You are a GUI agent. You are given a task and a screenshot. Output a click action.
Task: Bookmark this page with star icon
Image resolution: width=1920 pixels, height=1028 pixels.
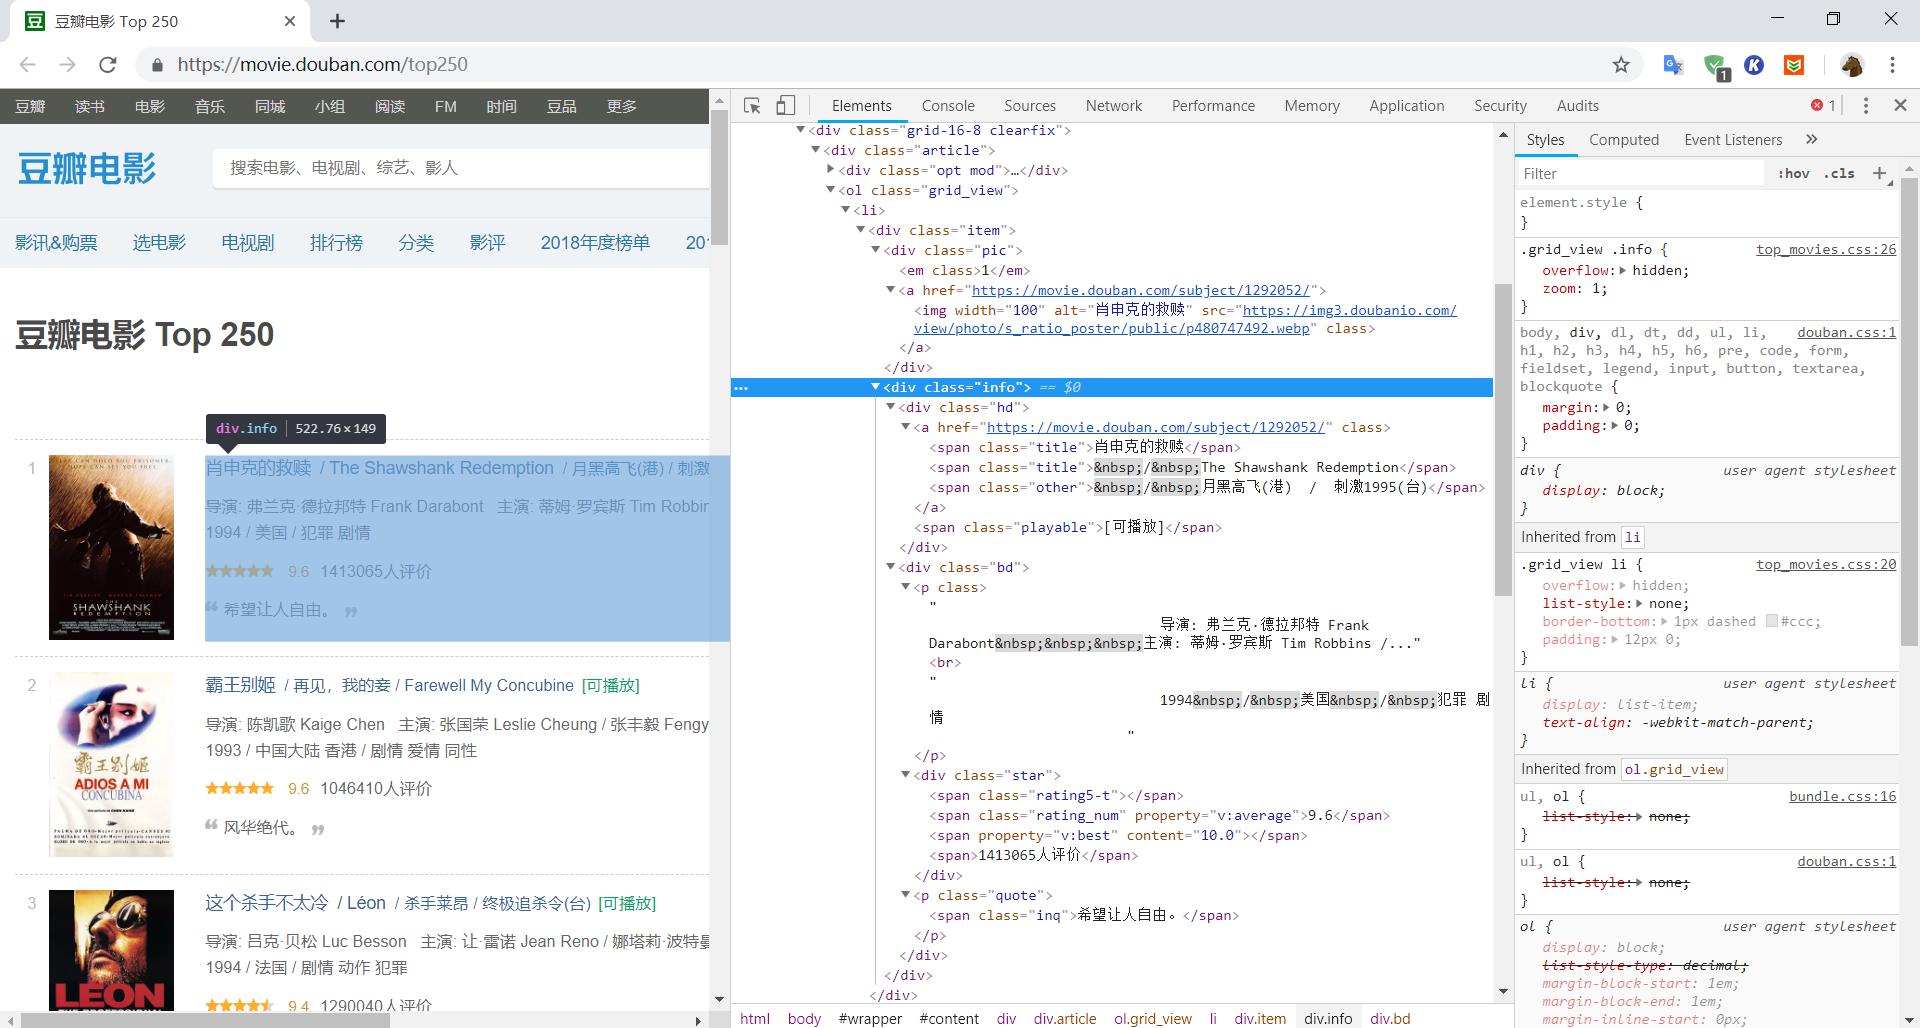pos(1621,65)
